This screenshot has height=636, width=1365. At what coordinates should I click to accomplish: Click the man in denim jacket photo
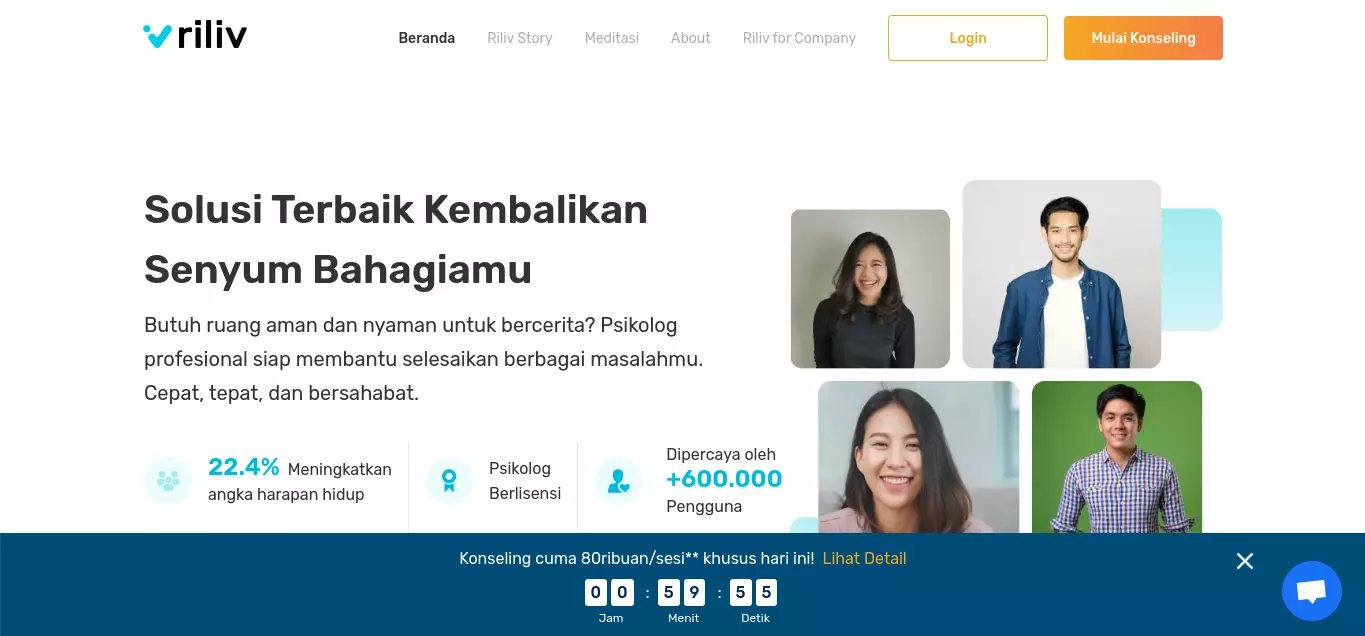coord(1062,274)
